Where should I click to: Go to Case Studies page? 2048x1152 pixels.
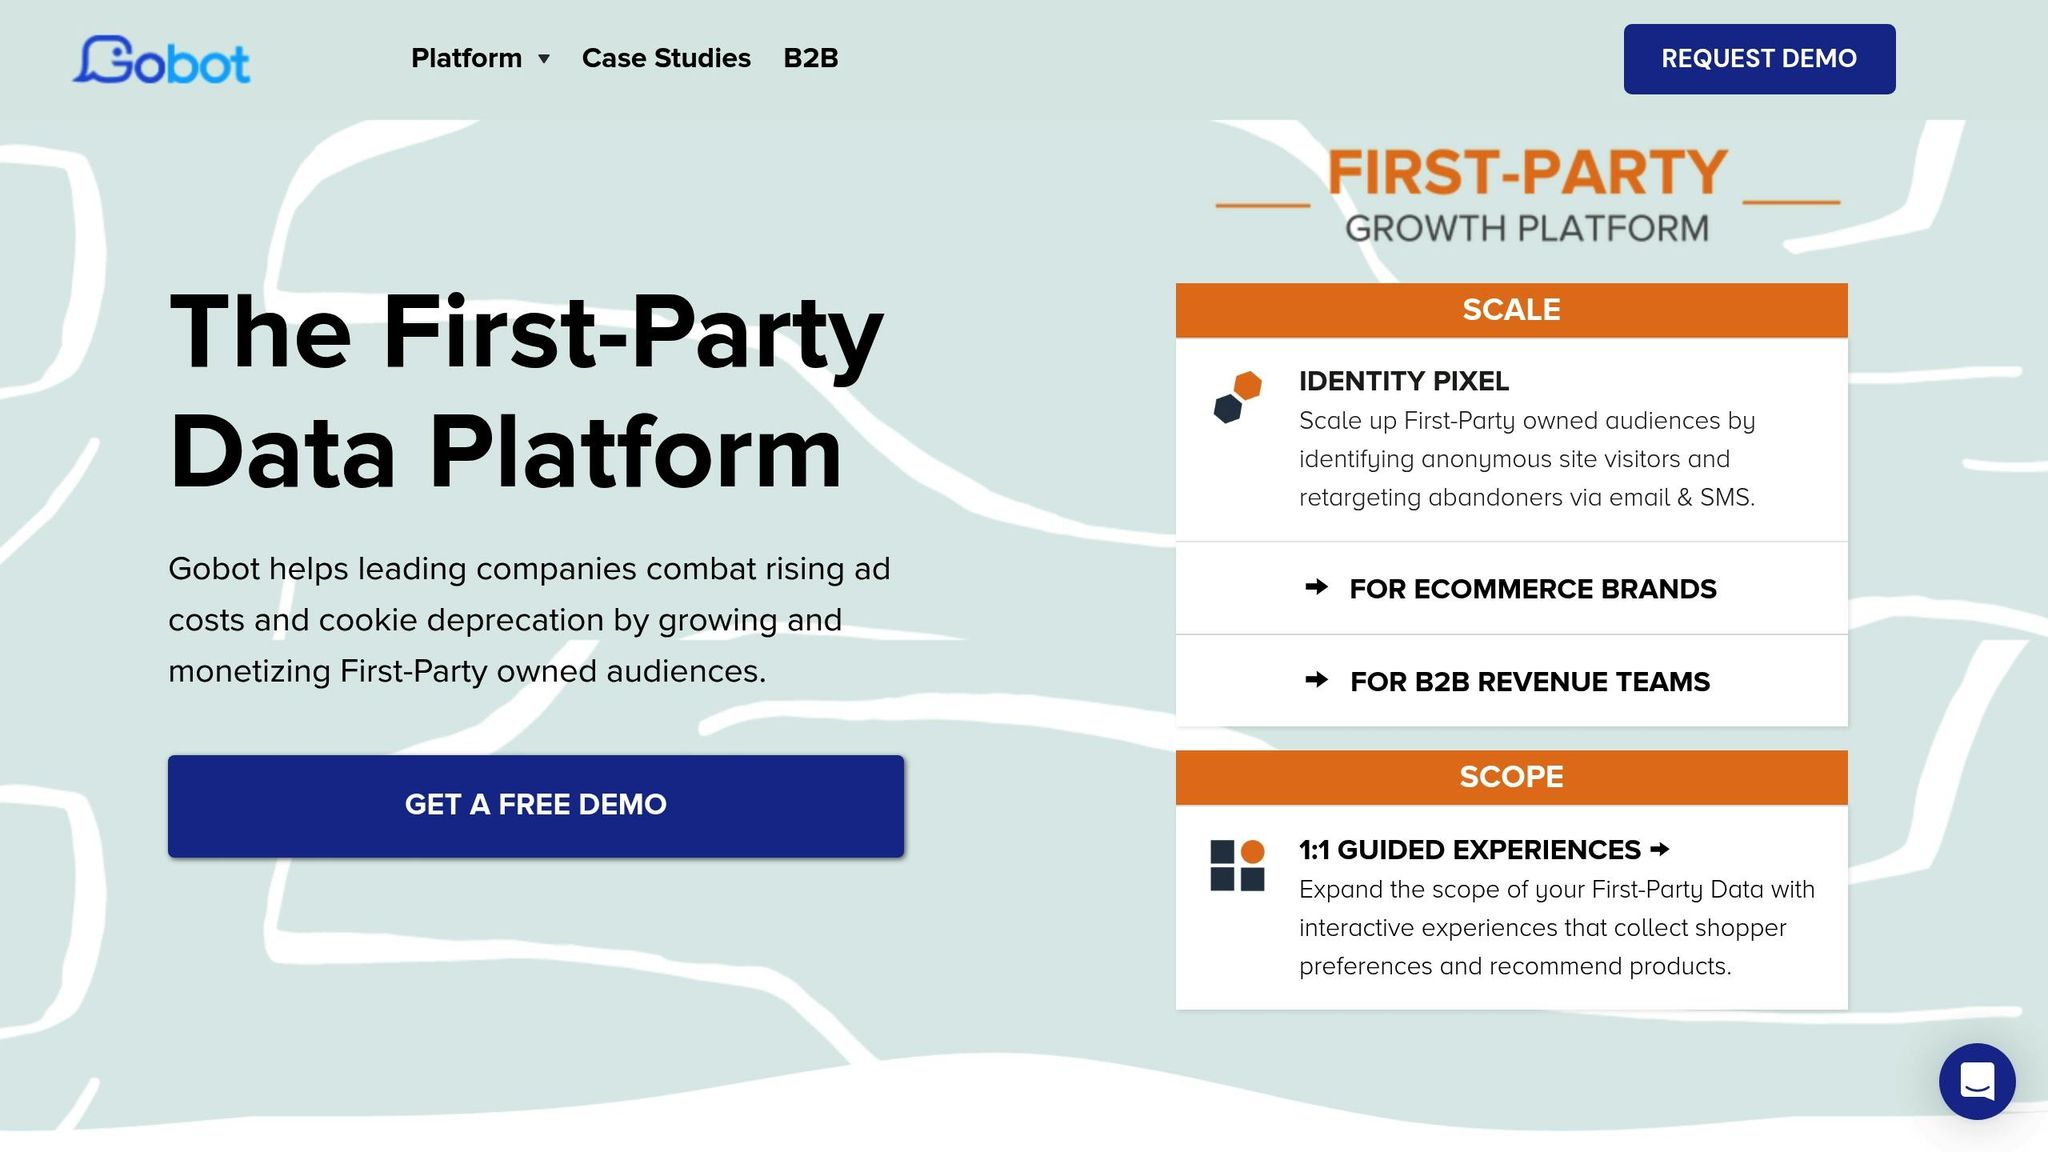click(x=666, y=58)
